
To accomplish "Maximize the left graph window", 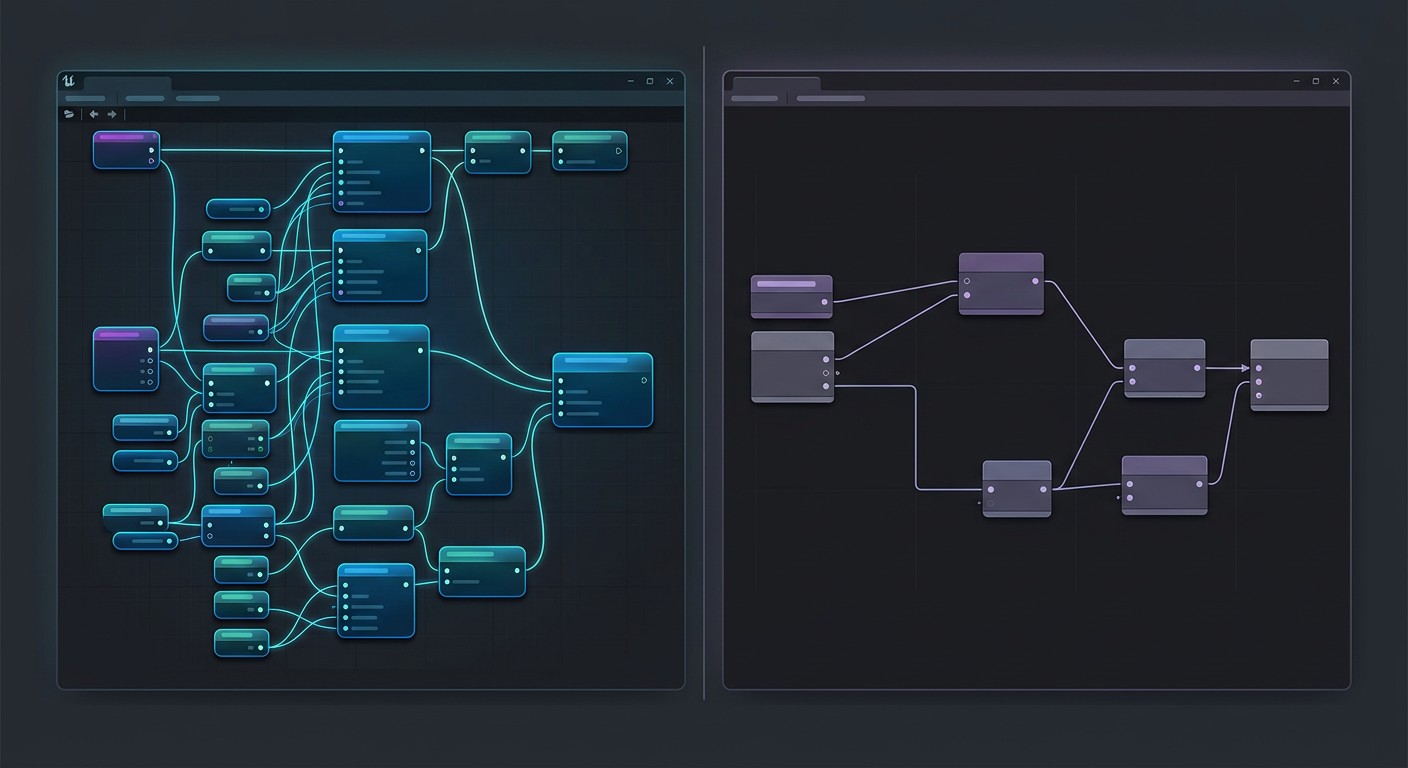I will point(650,81).
